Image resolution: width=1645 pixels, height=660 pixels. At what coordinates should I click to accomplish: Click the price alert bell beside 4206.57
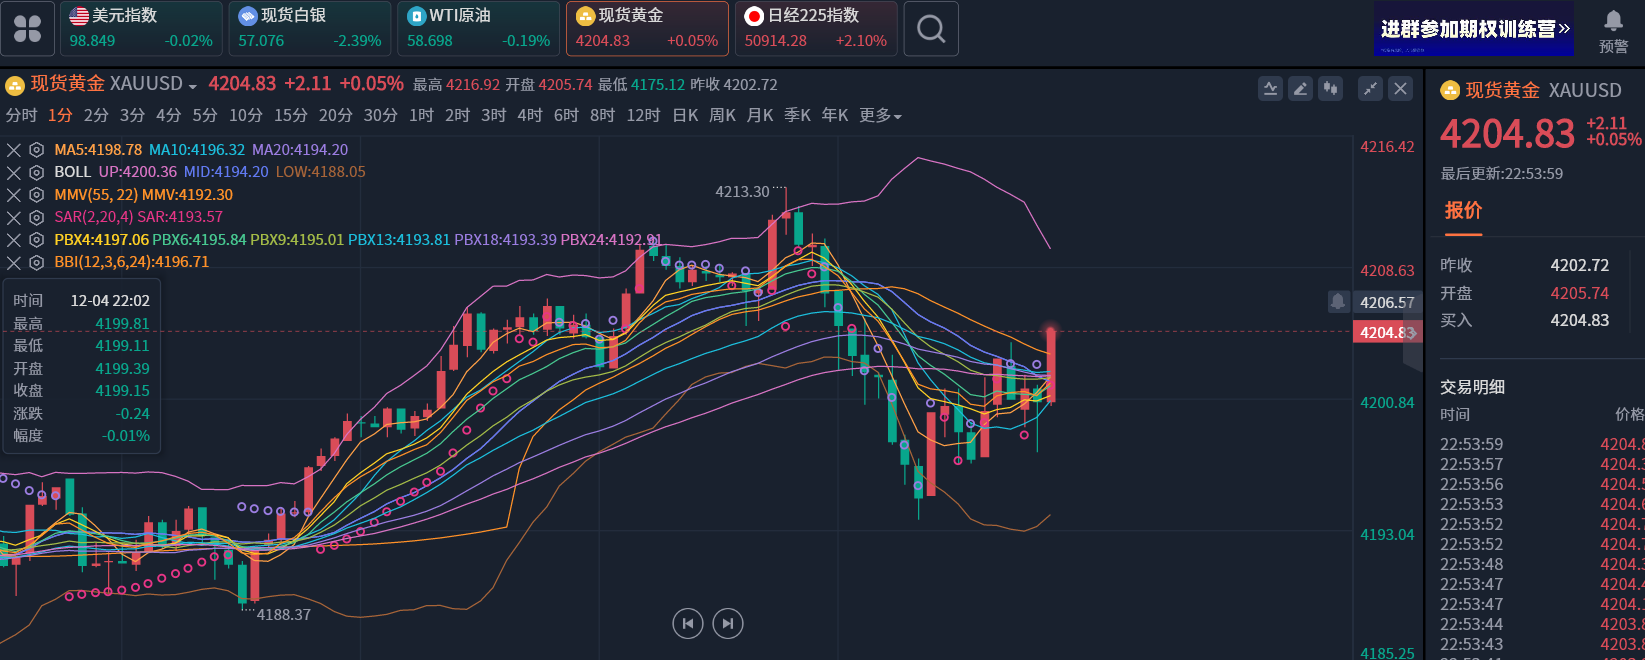coord(1338,301)
